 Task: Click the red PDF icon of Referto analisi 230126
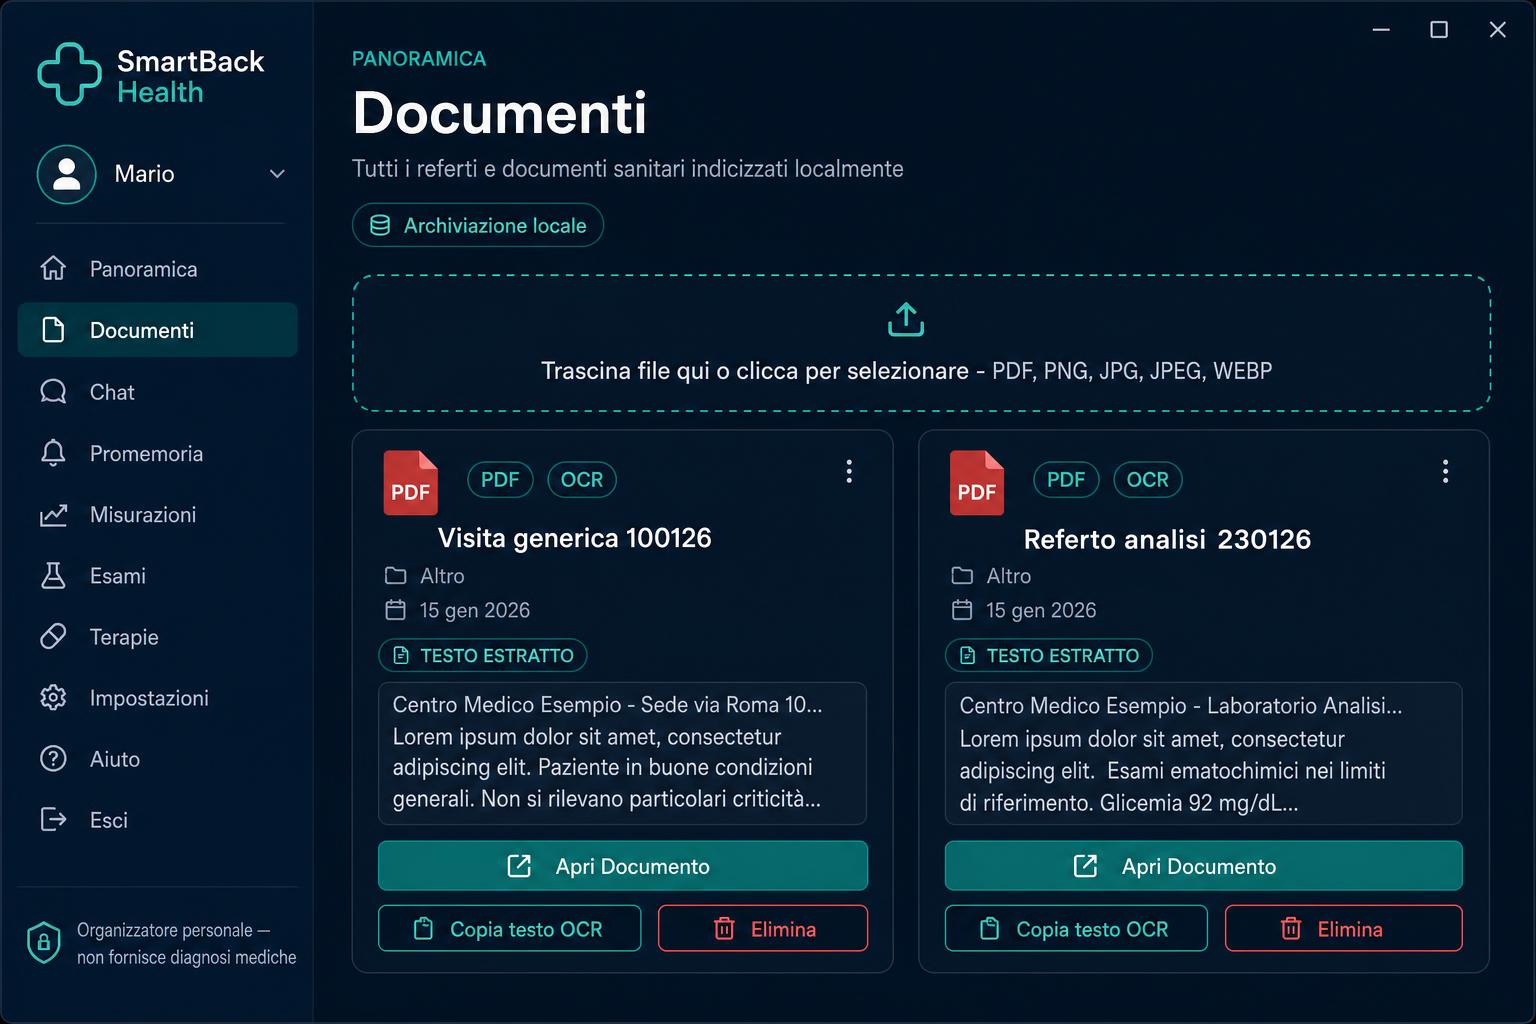click(977, 483)
